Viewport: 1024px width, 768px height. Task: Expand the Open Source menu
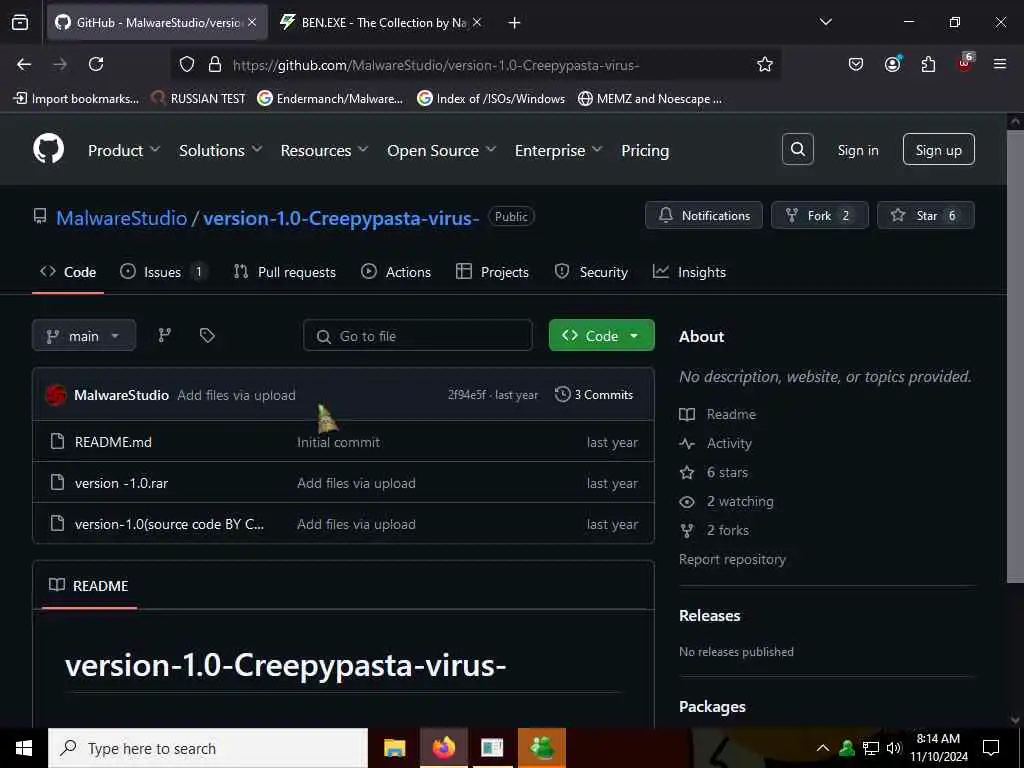[441, 150]
